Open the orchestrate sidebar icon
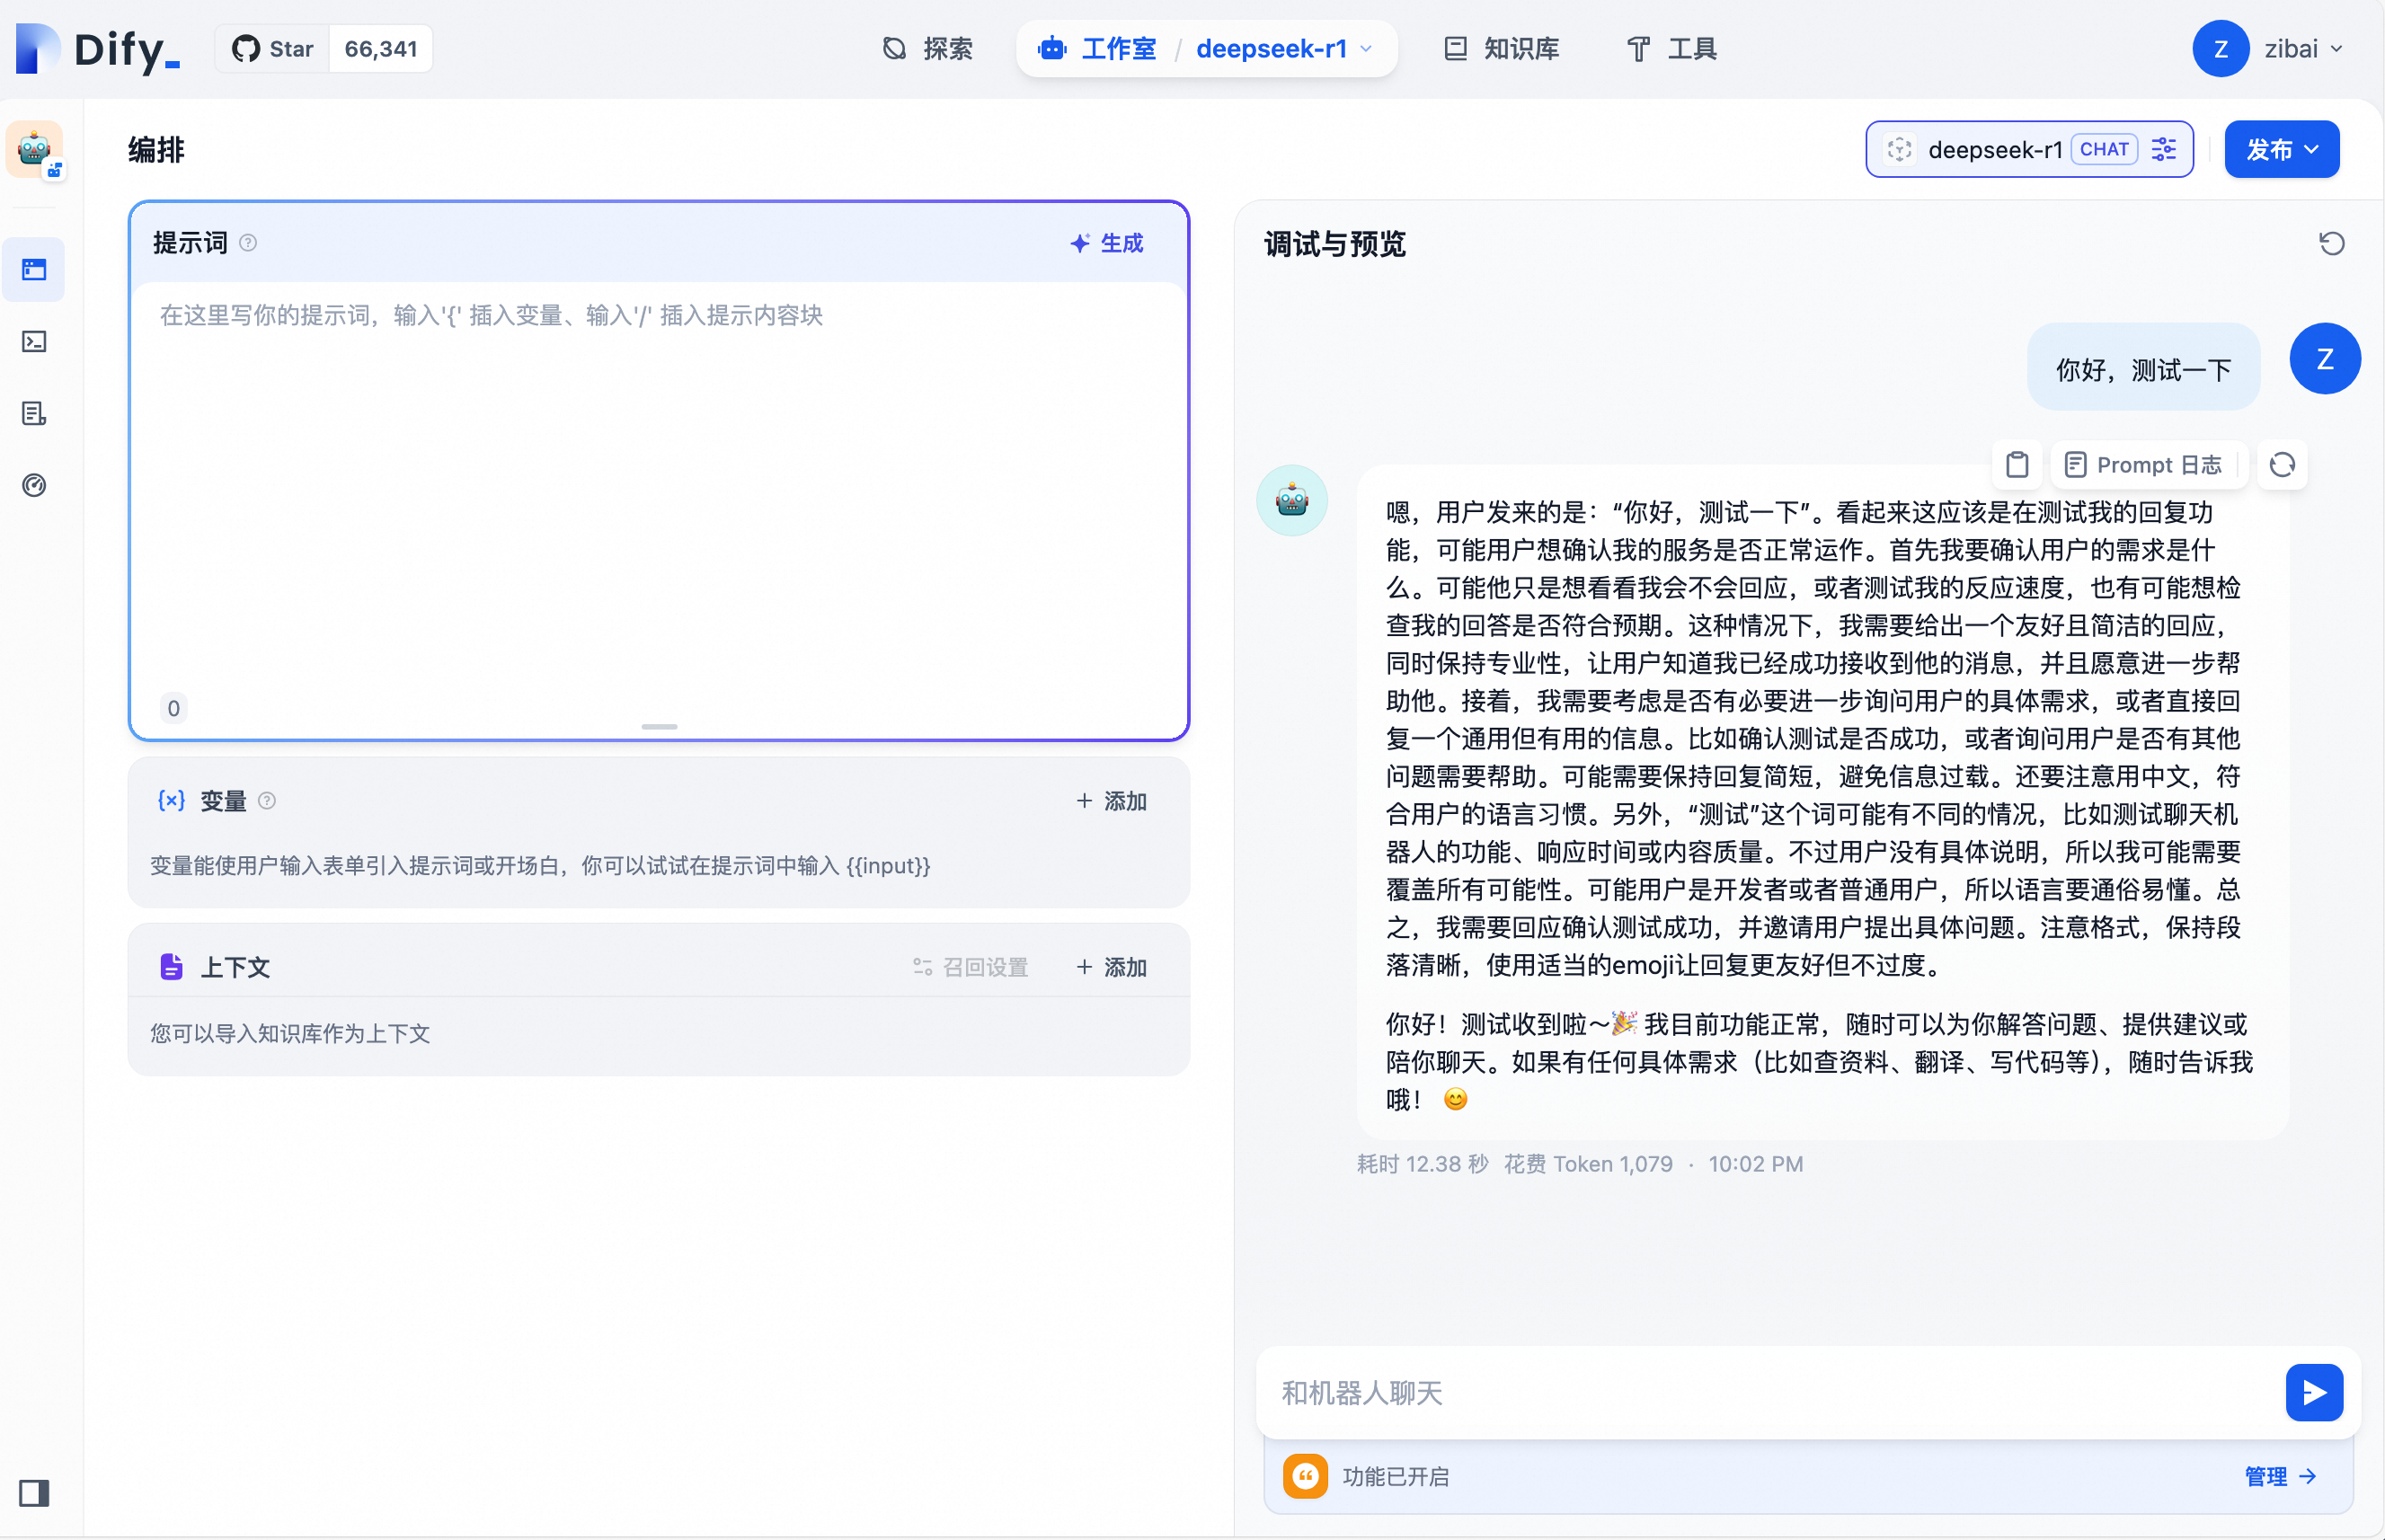Screen dimensions: 2385x1540 point(34,269)
